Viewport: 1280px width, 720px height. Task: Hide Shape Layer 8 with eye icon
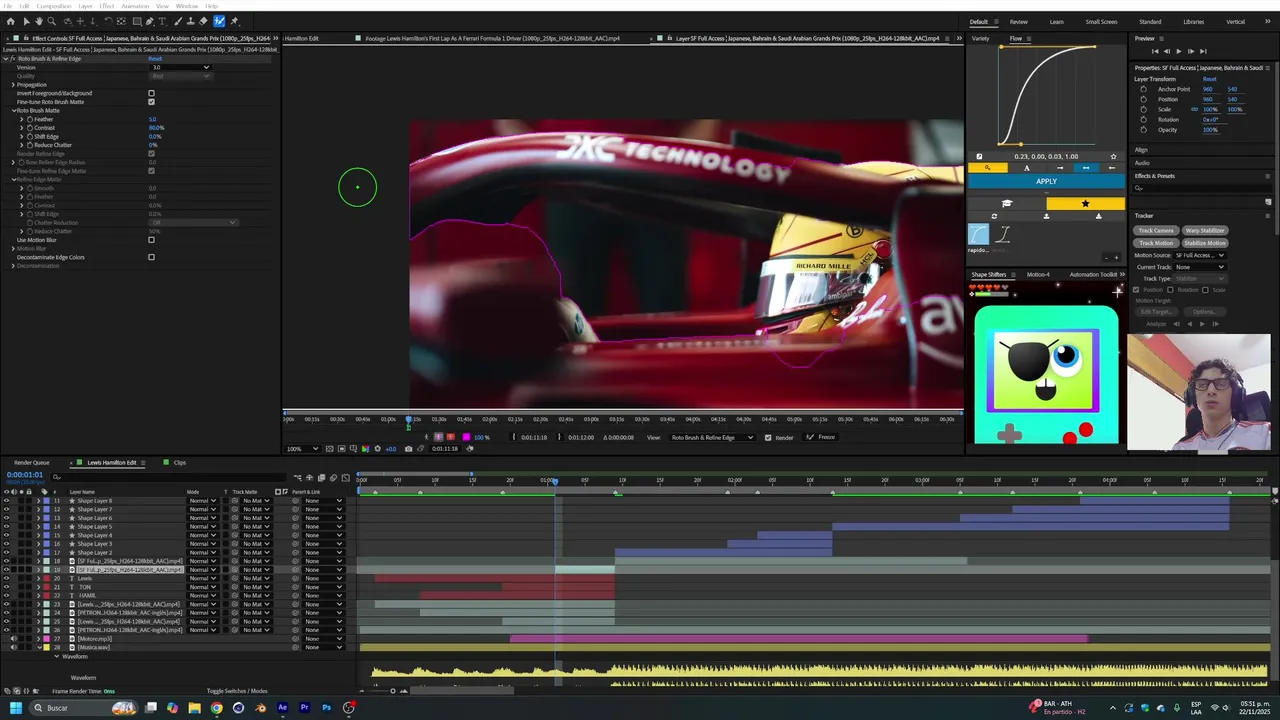(x=6, y=501)
